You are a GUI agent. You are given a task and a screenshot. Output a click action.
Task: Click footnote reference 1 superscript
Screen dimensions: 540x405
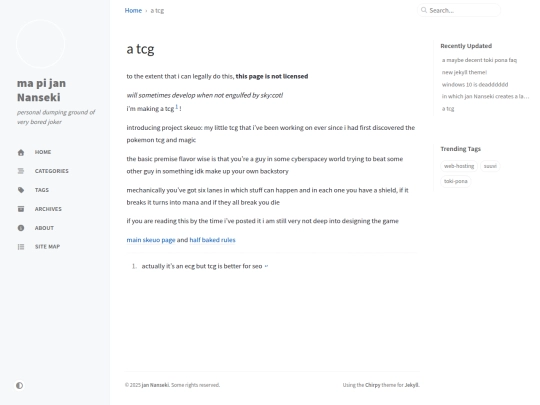point(177,107)
